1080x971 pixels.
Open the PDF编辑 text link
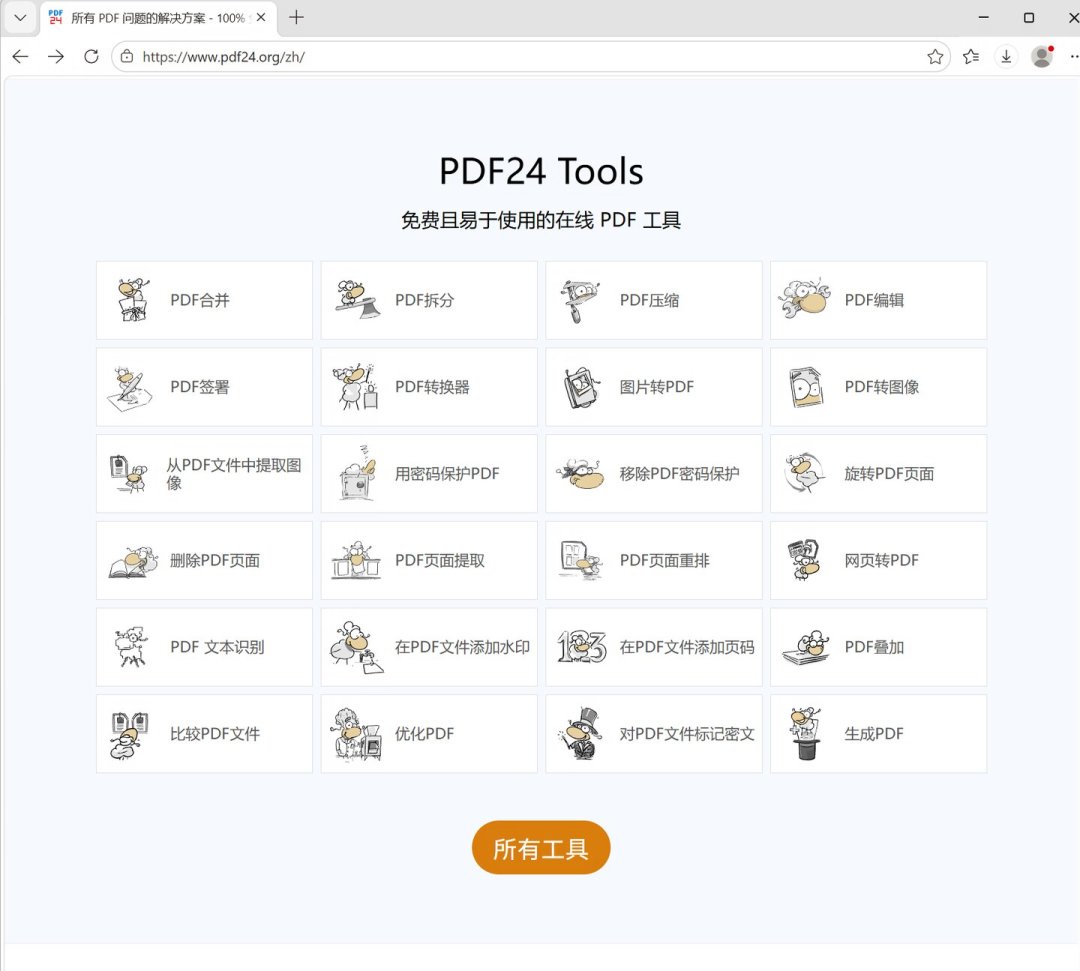pyautogui.click(x=874, y=300)
